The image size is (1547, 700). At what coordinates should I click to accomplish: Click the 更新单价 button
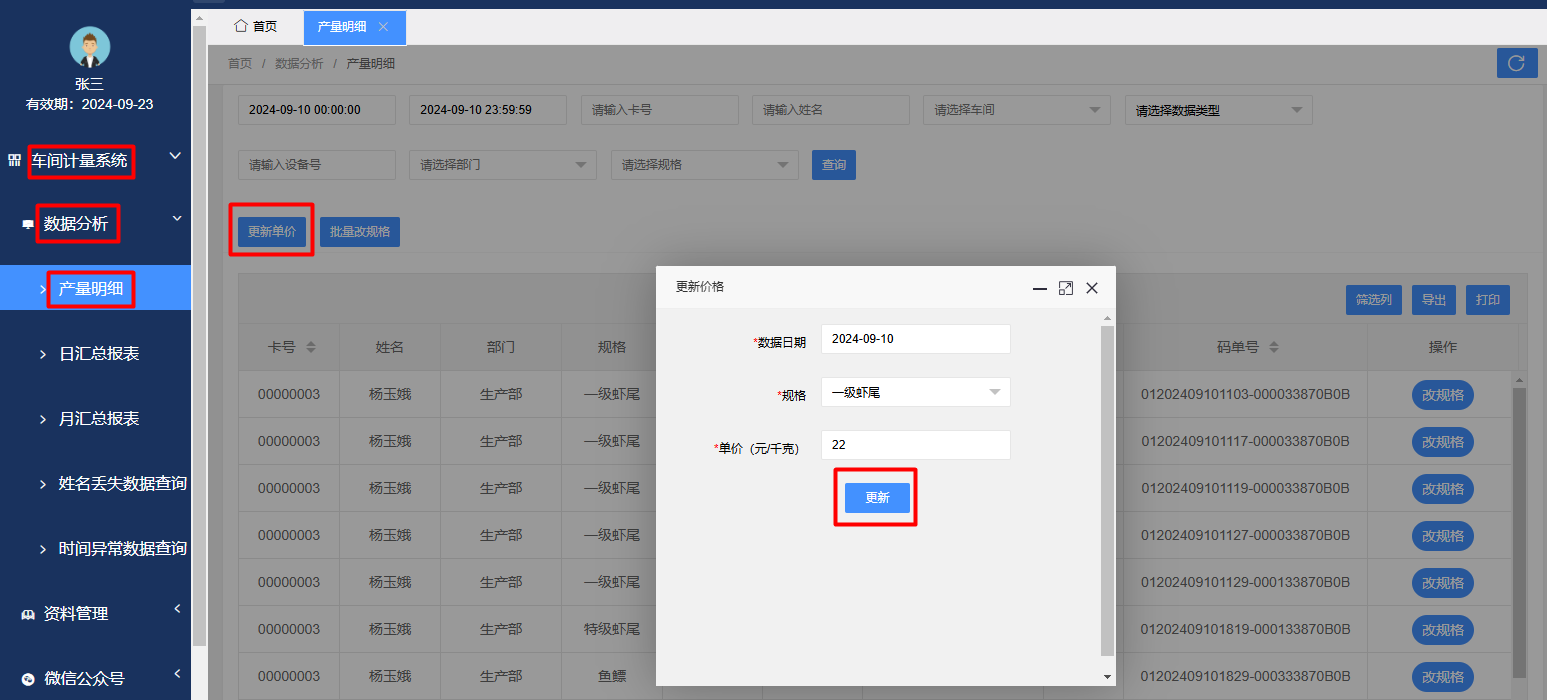272,231
